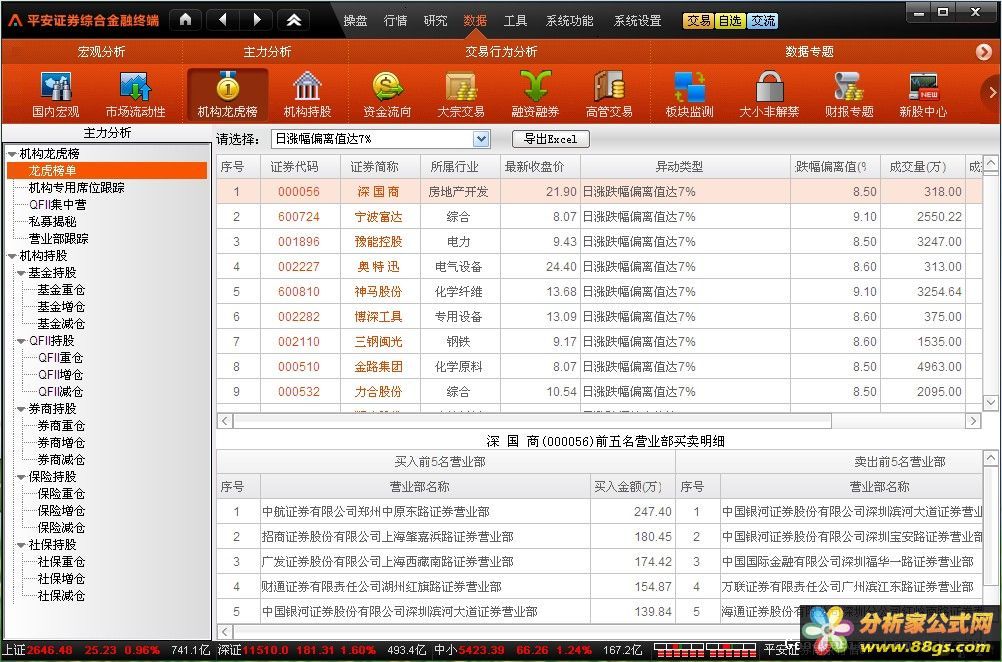Open the 机构持股 building icon
Image resolution: width=1002 pixels, height=662 pixels.
click(x=307, y=95)
